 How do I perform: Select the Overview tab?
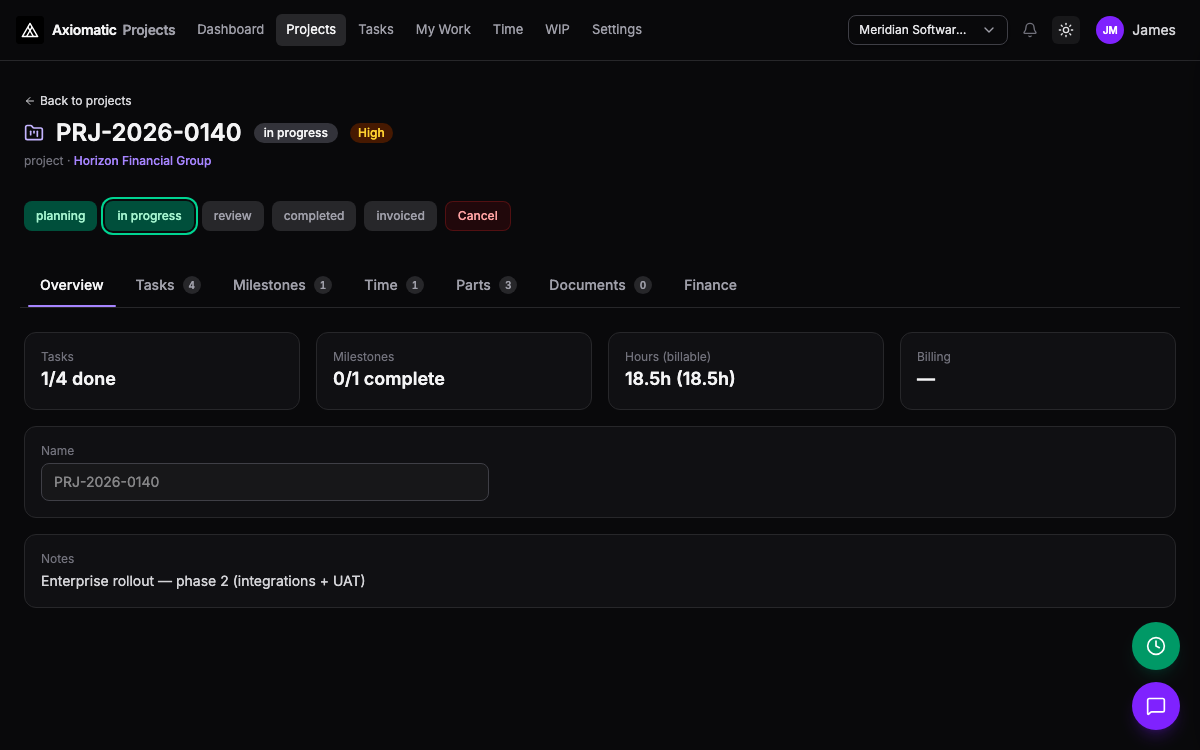[x=72, y=285]
